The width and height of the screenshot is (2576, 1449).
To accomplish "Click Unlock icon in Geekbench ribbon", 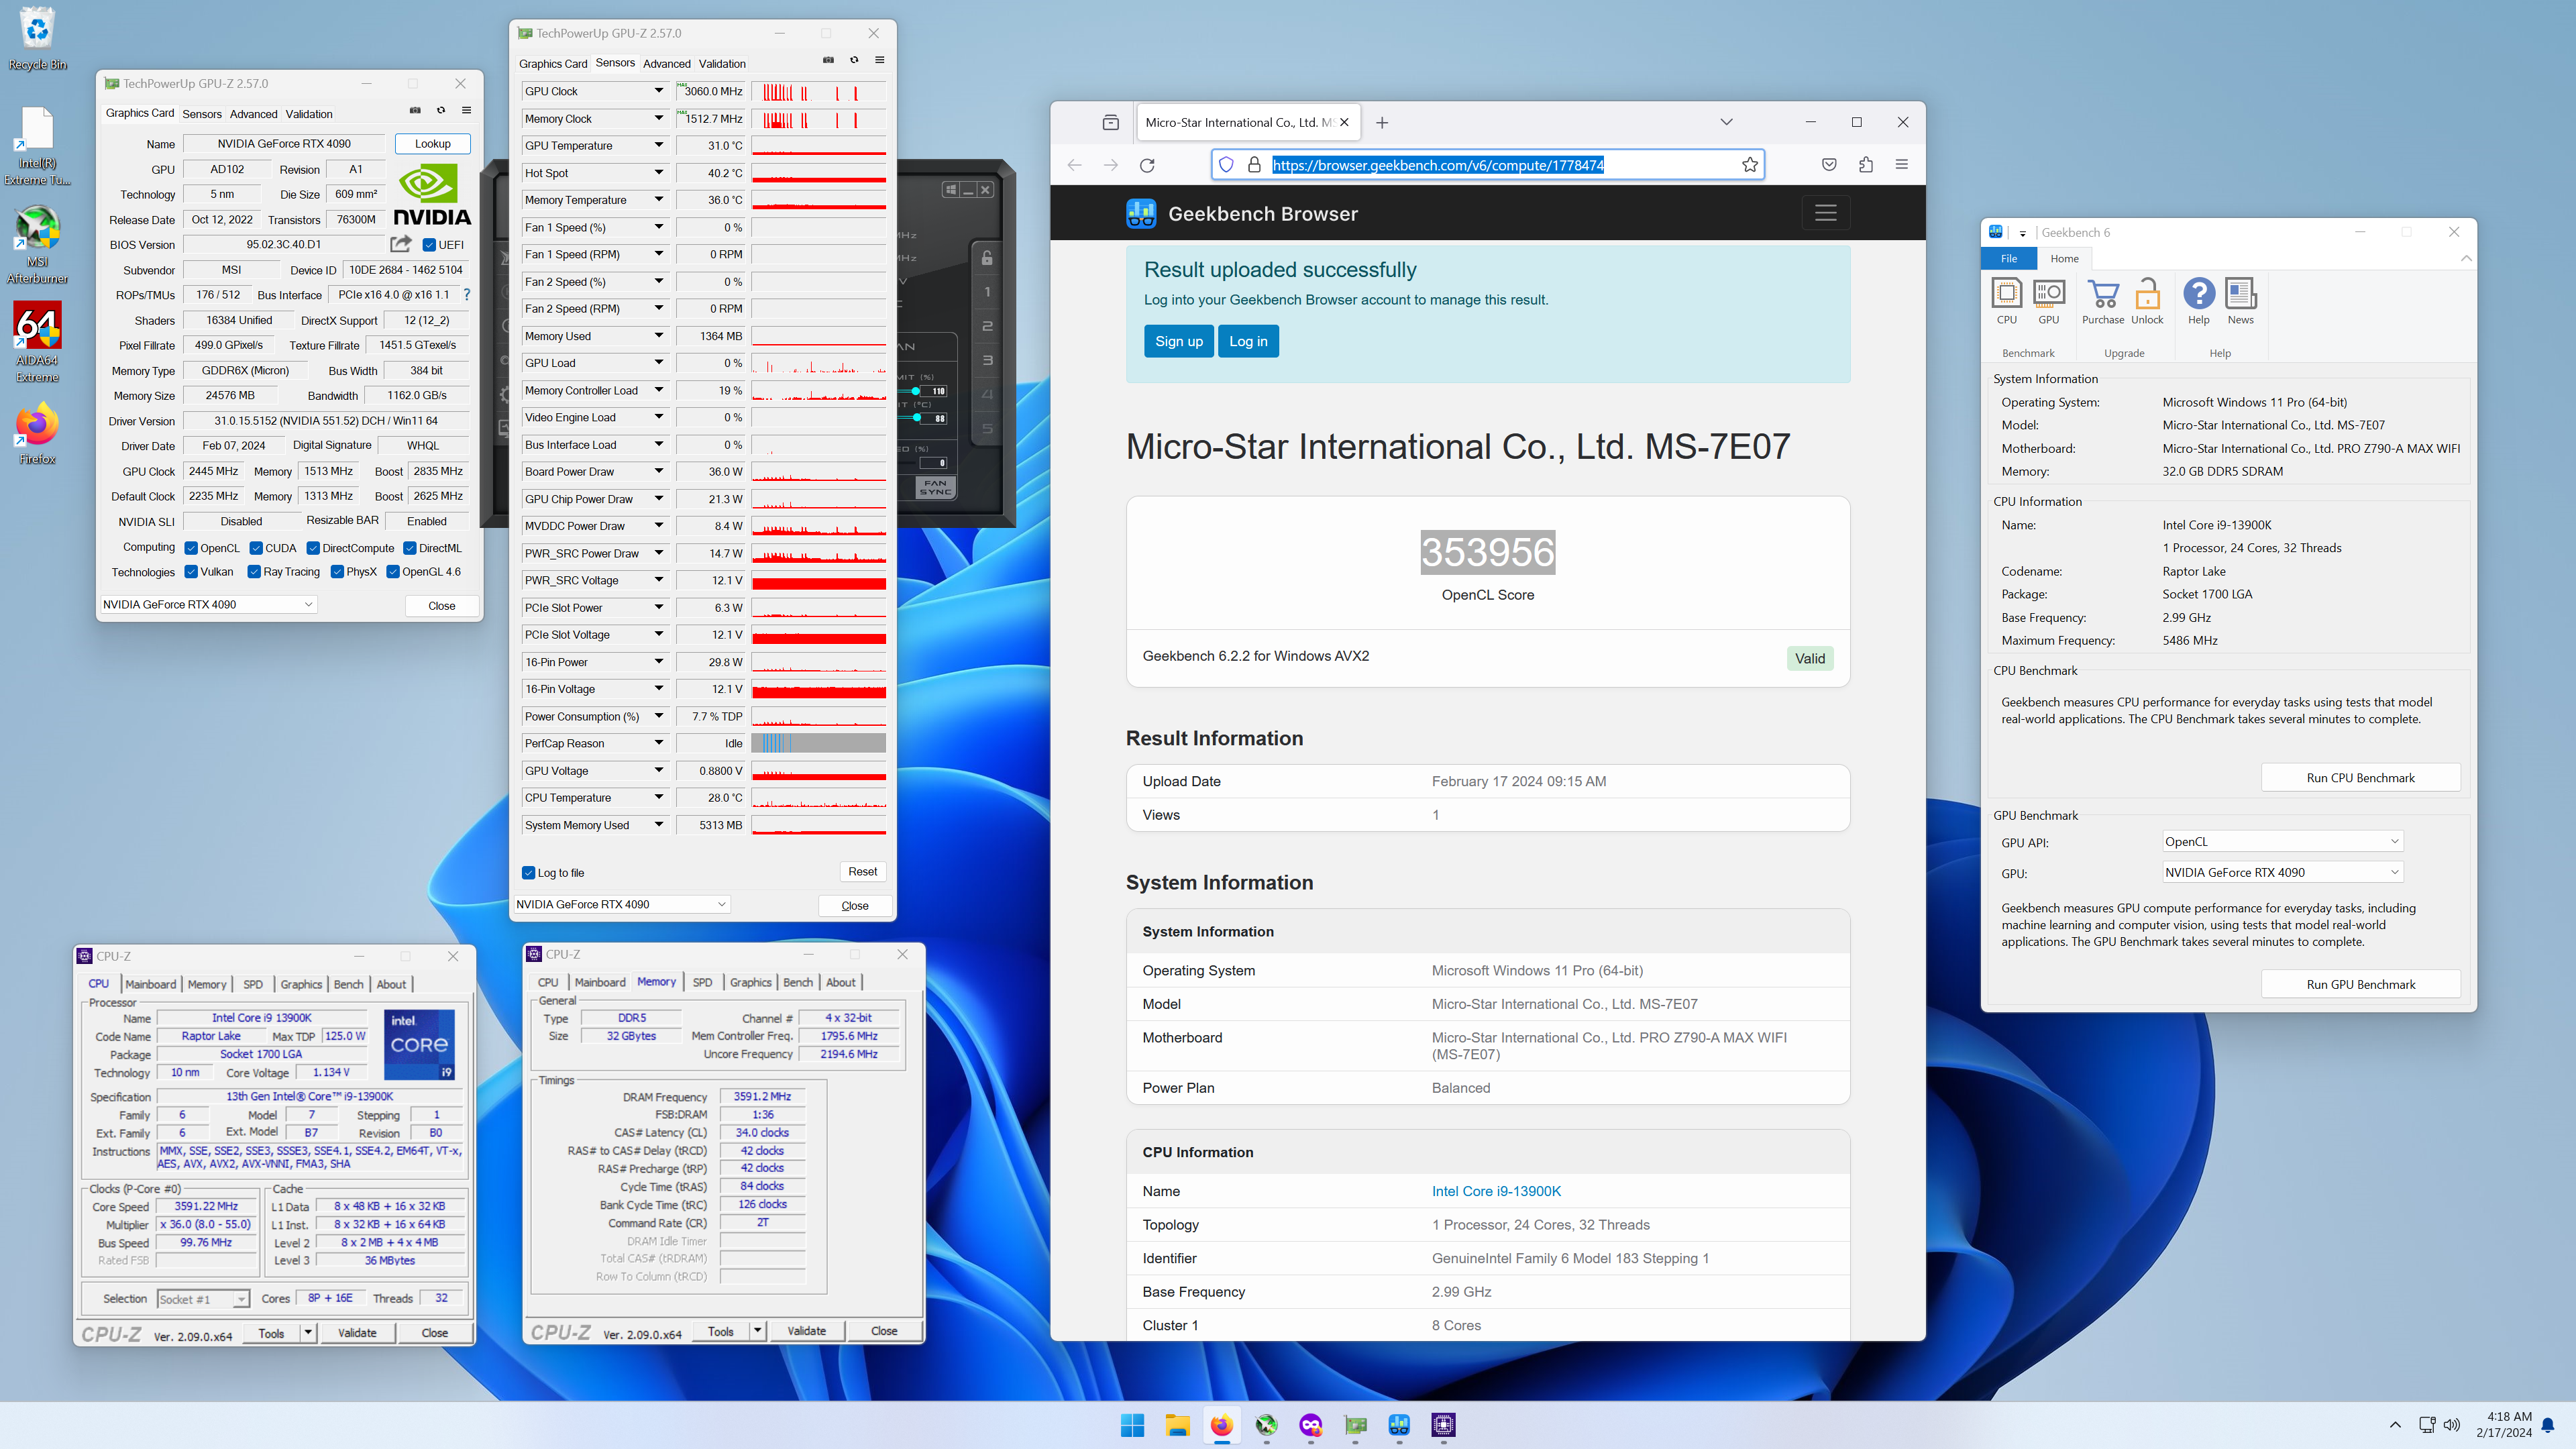I will (2147, 301).
